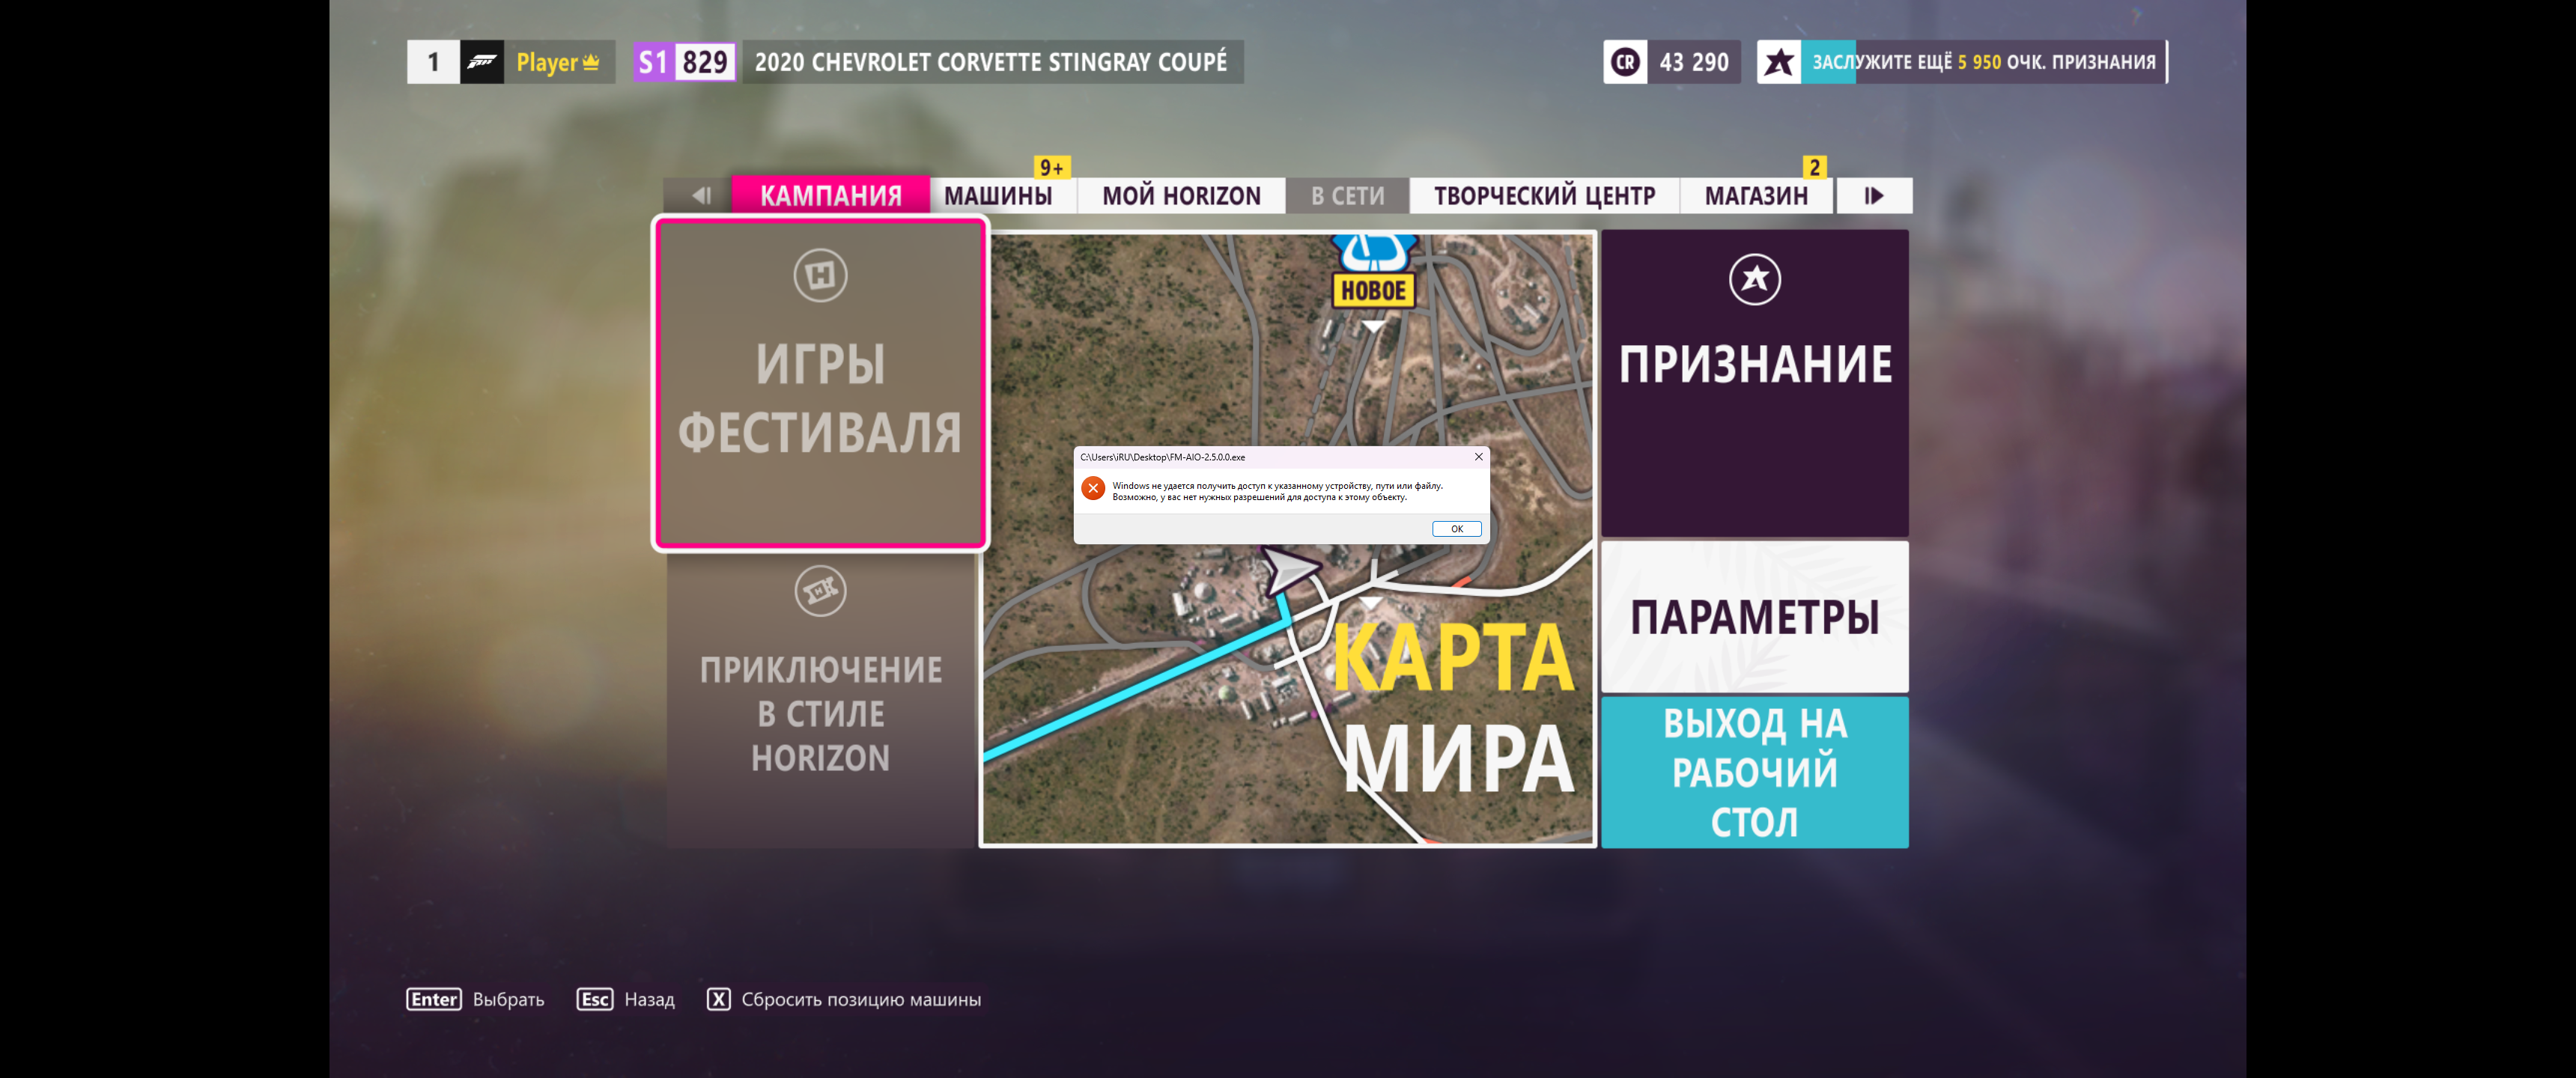This screenshot has width=2576, height=1078.
Task: Click the 2 badge above Магазин
Action: coord(1814,167)
